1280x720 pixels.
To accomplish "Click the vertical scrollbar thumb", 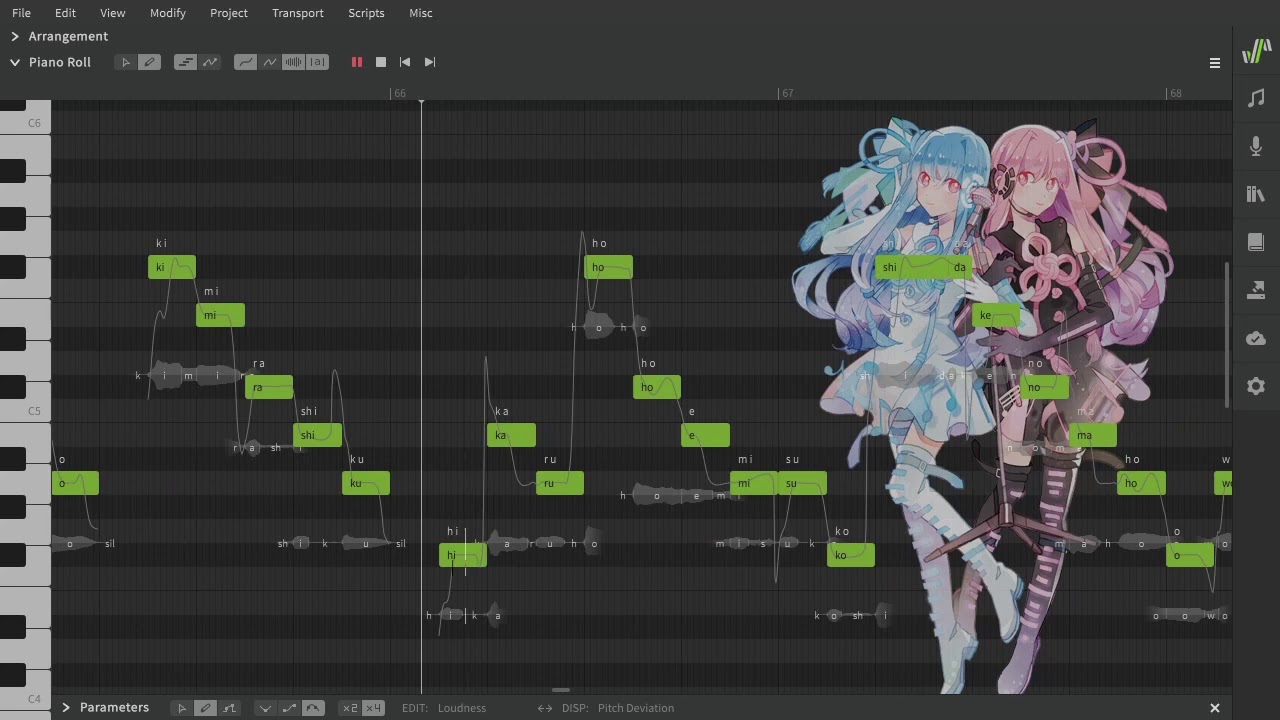I will [x=1227, y=334].
